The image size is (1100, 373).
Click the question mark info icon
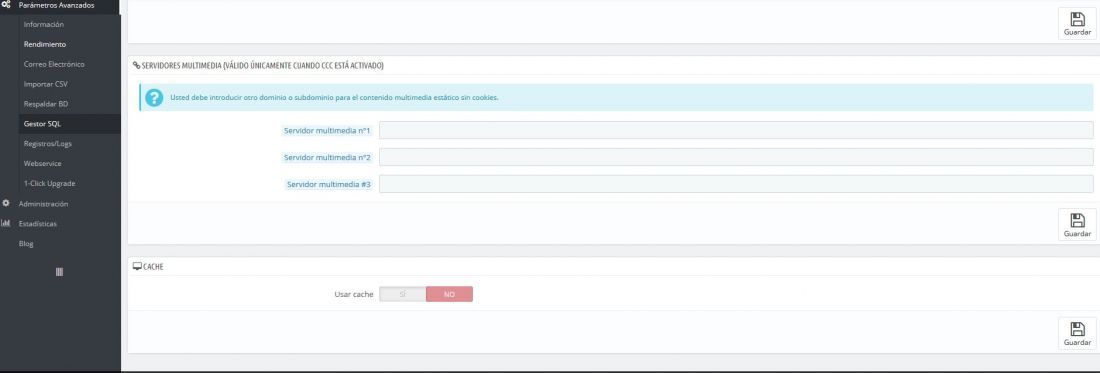click(x=154, y=97)
